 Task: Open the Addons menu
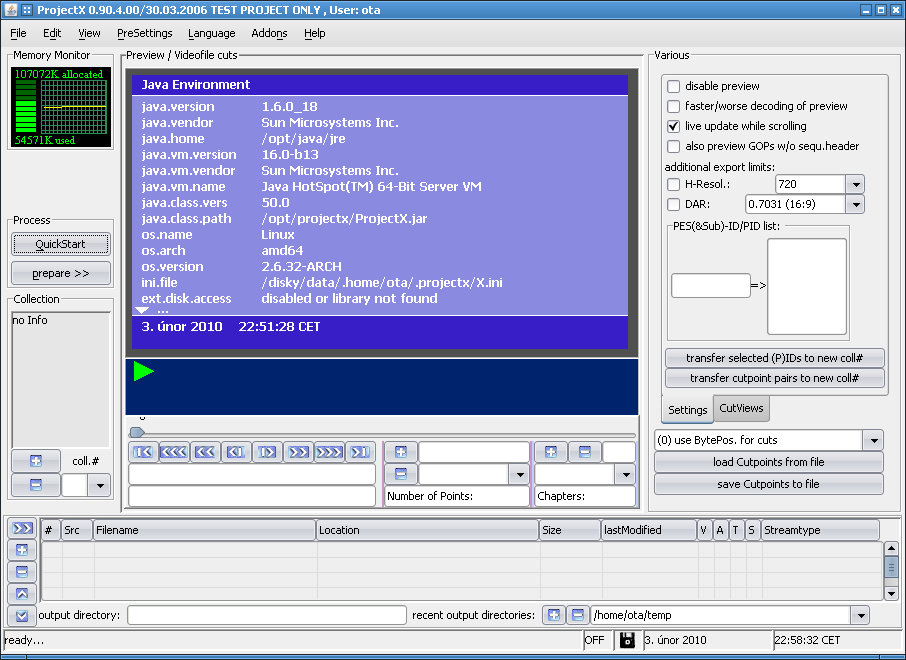click(269, 33)
